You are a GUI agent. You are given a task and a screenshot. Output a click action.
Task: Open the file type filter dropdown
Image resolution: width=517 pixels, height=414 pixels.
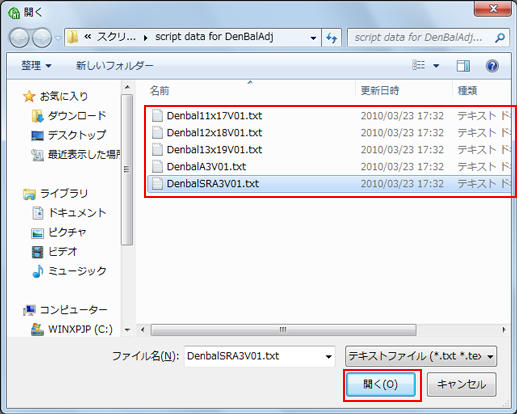click(421, 356)
